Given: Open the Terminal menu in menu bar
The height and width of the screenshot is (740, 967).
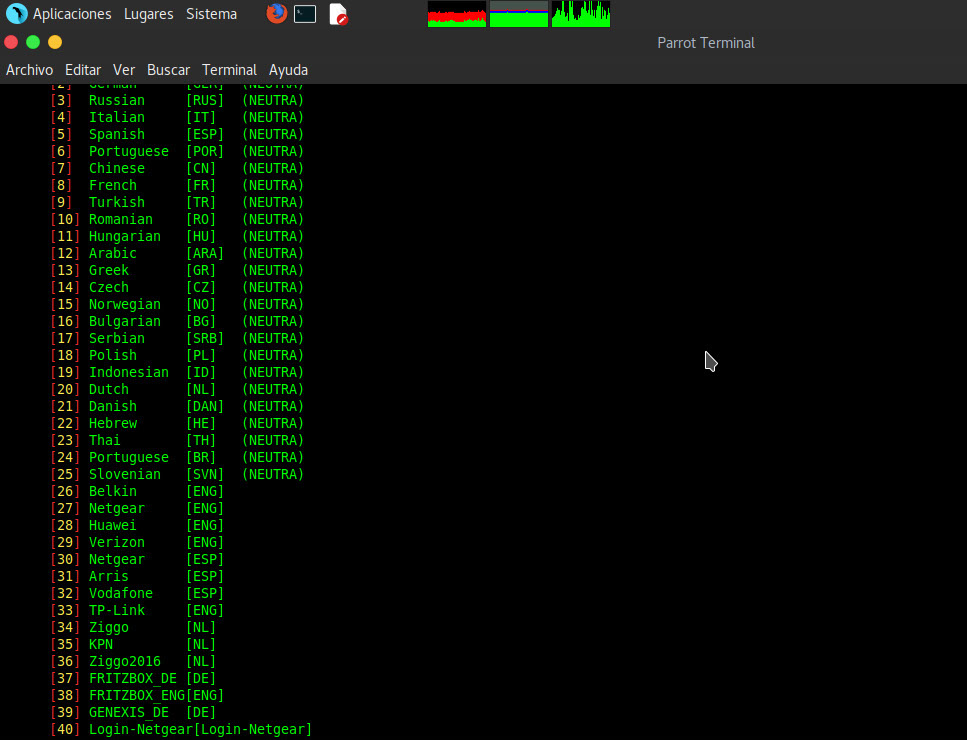Looking at the screenshot, I should pos(229,70).
